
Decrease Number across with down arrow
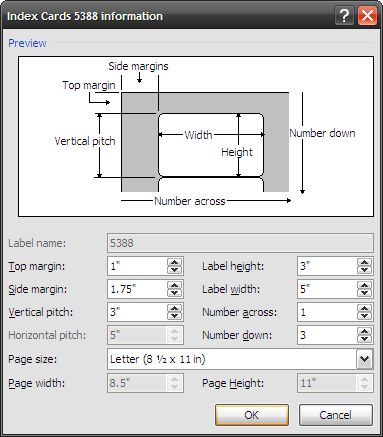(x=365, y=316)
